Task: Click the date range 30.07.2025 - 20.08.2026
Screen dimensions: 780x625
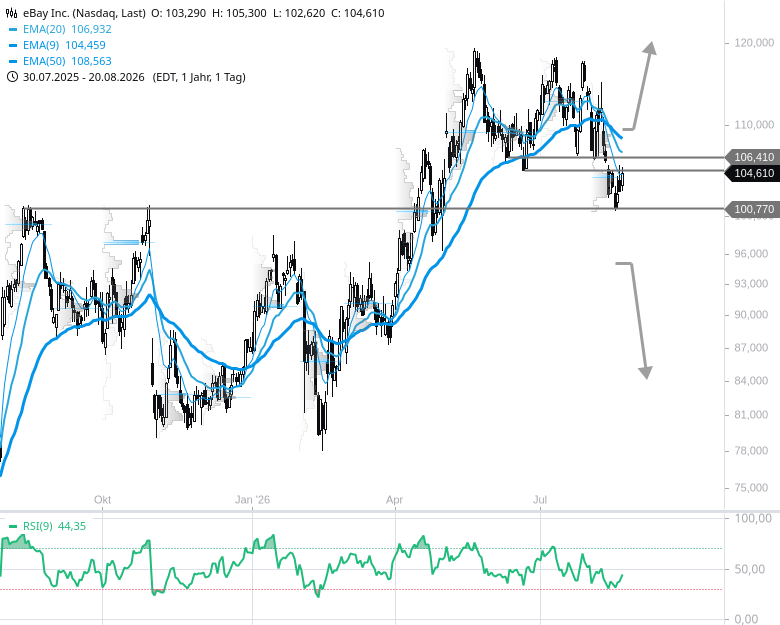Action: coord(84,77)
